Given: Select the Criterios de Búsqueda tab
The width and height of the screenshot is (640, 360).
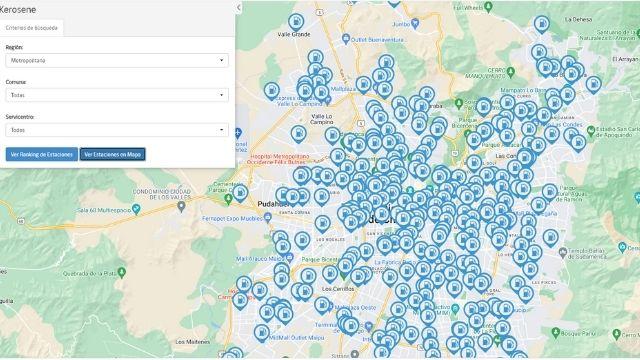Looking at the screenshot, I should coord(31,28).
